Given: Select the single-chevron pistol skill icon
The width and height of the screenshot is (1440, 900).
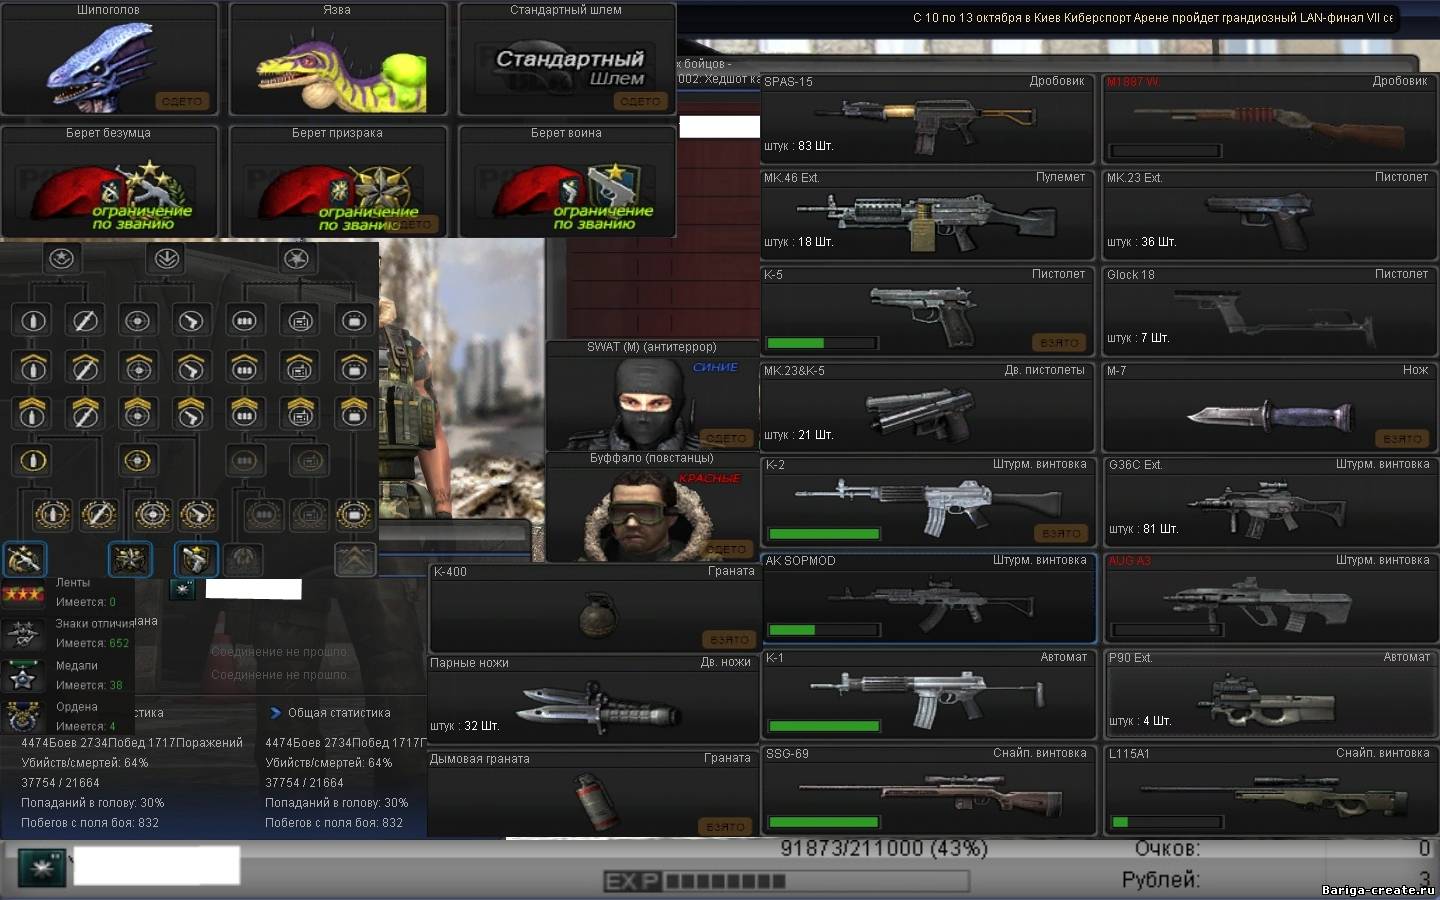Looking at the screenshot, I should tap(191, 367).
